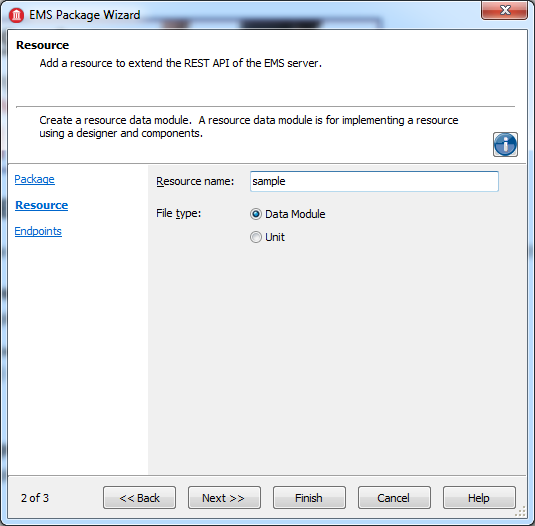Click the EMS Package Wizard title bar icon
The image size is (535, 526).
click(x=16, y=15)
